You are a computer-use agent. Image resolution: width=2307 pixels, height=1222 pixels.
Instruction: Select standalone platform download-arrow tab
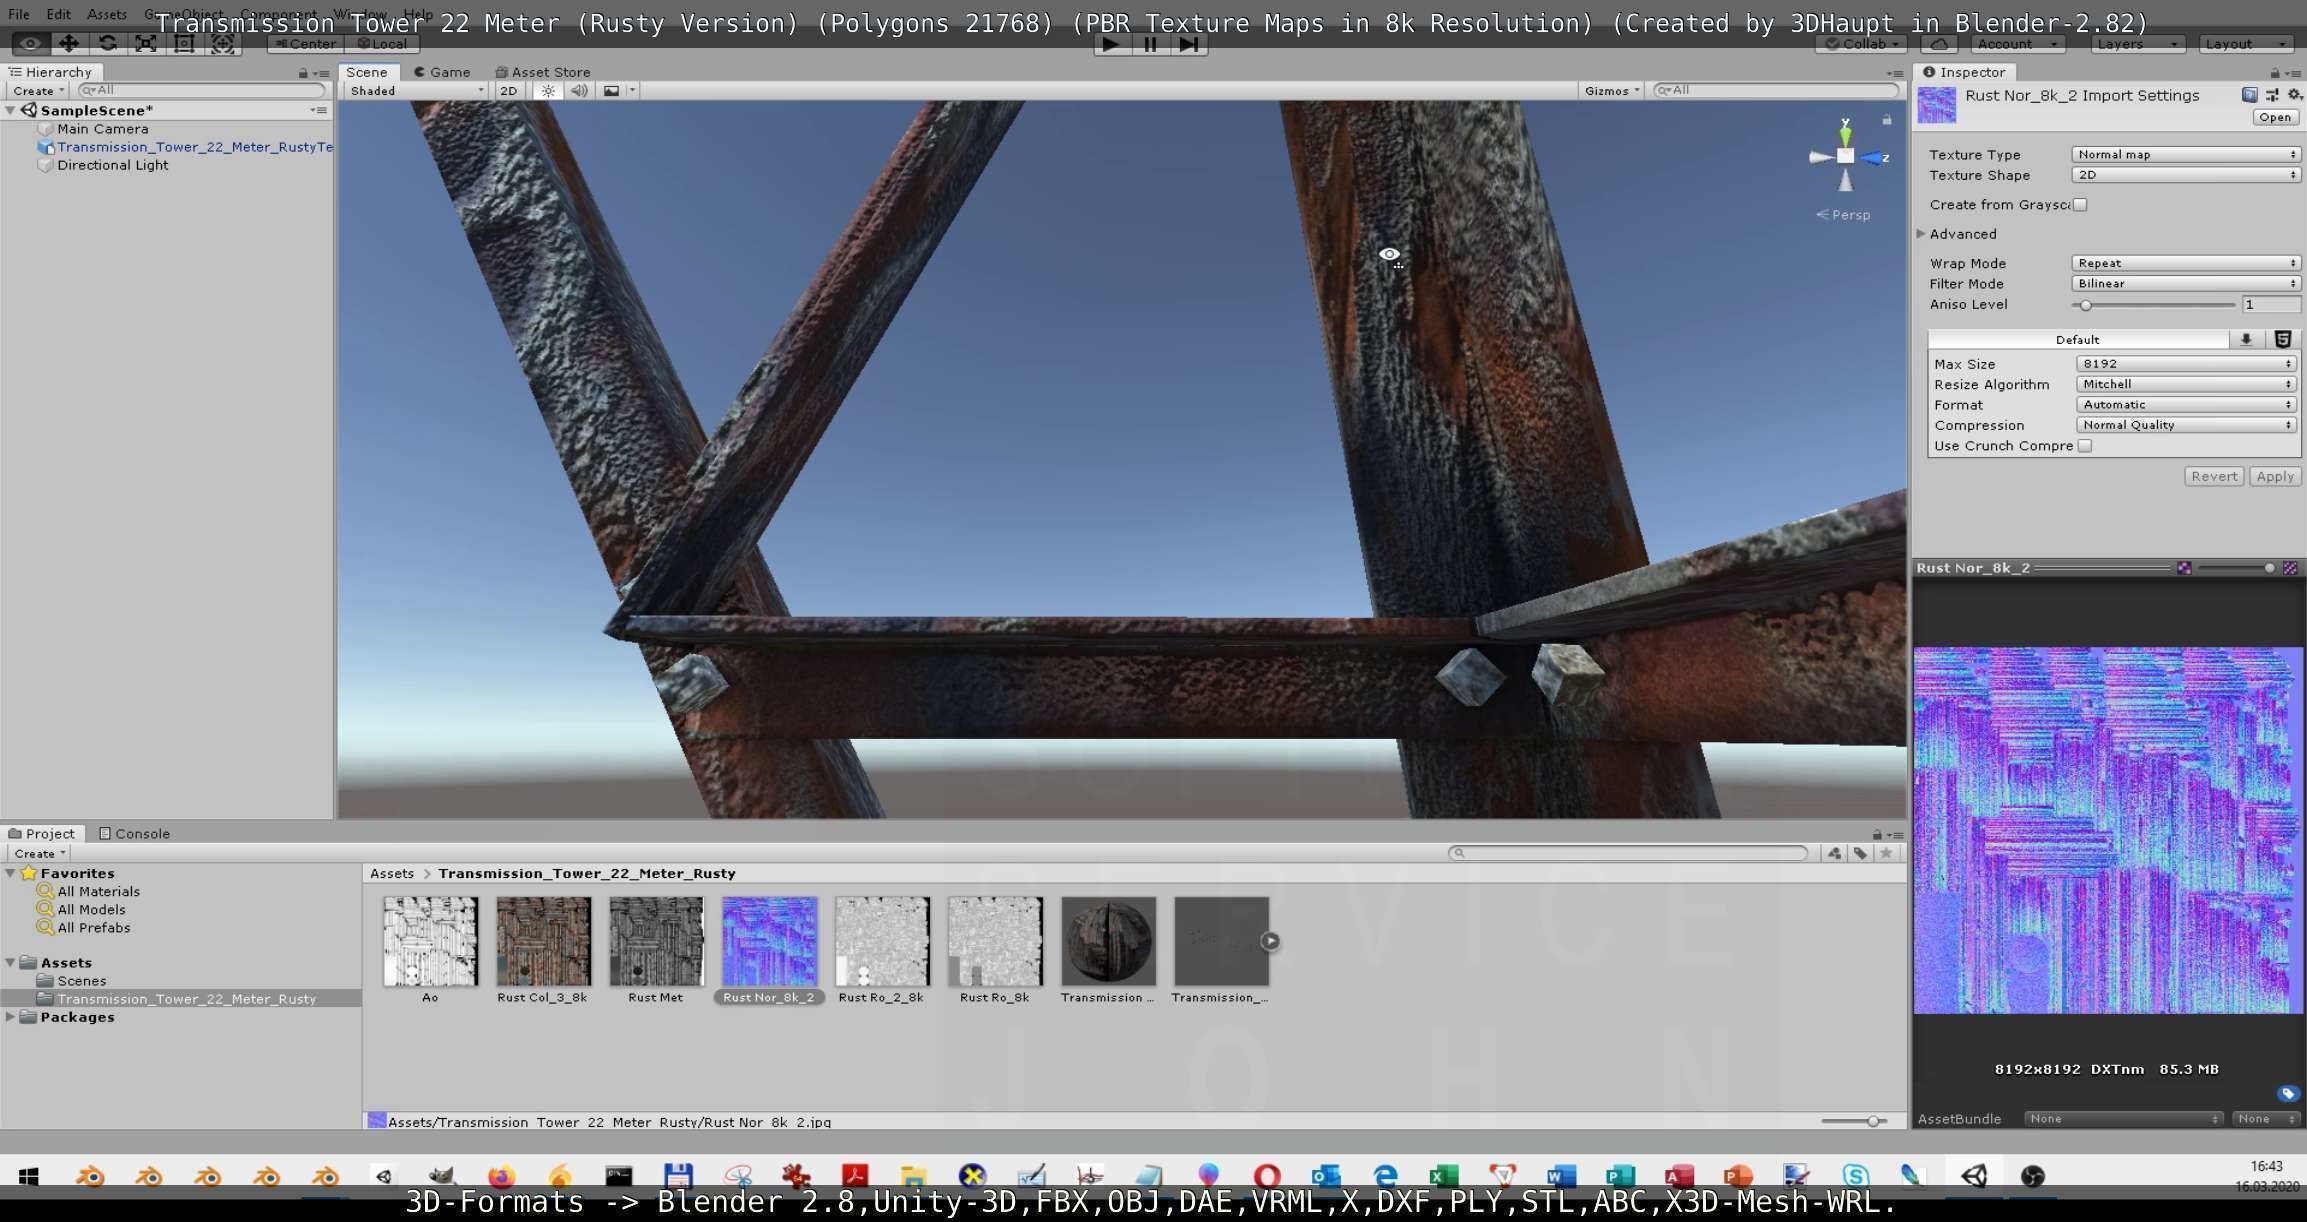click(2246, 340)
